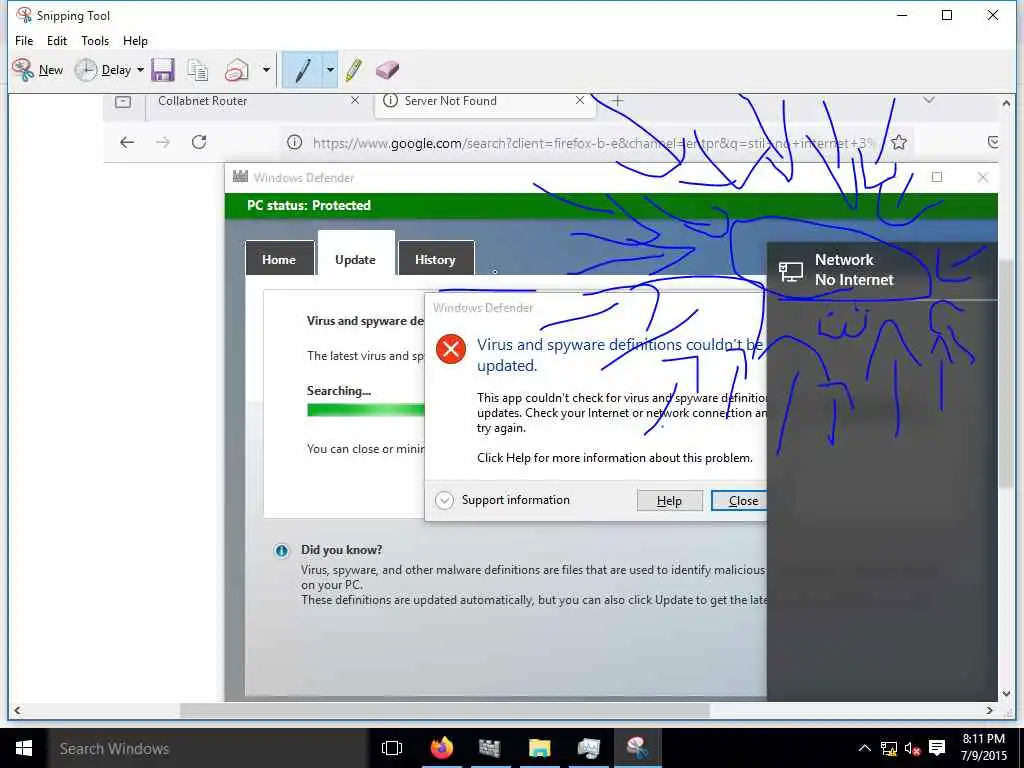1024x768 pixels.
Task: Select the Network No Internet entry
Action: pyautogui.click(x=882, y=270)
